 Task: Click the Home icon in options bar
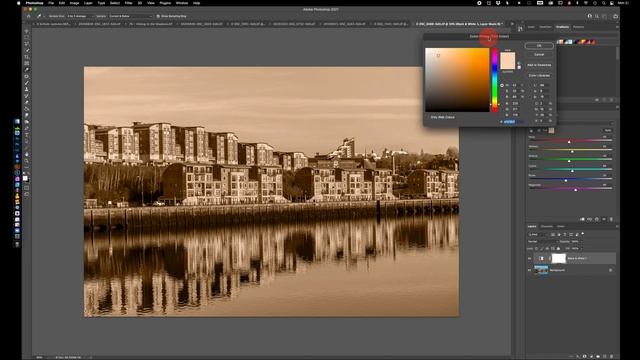pyautogui.click(x=29, y=16)
